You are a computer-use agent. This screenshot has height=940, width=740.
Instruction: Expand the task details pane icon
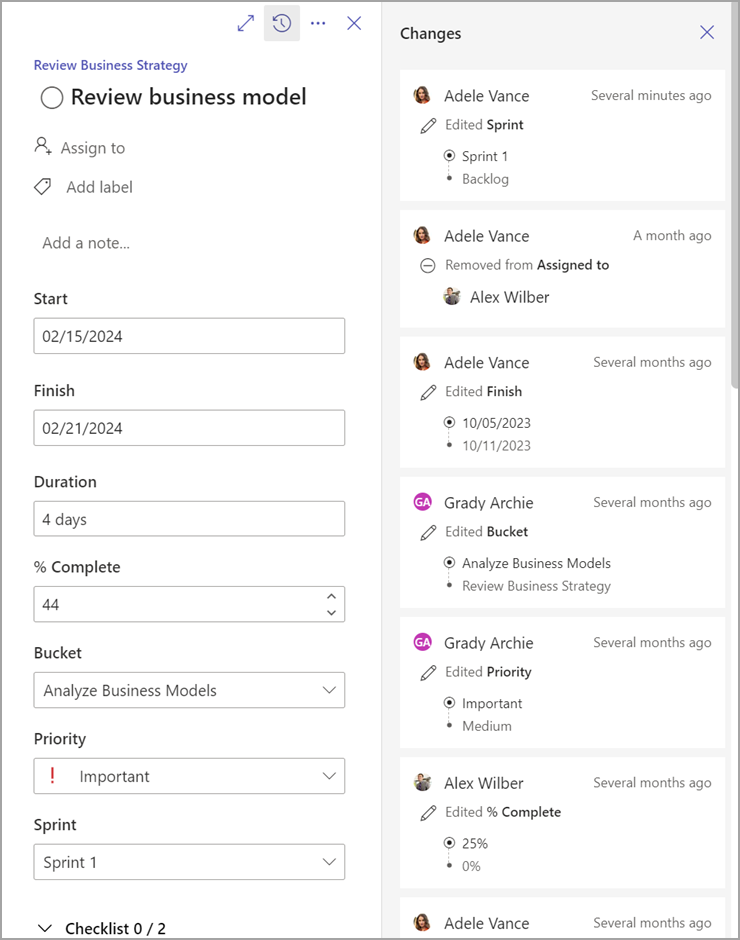245,23
